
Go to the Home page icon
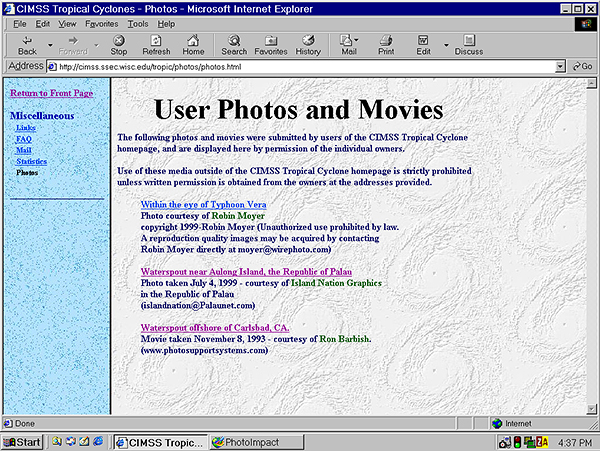193,44
